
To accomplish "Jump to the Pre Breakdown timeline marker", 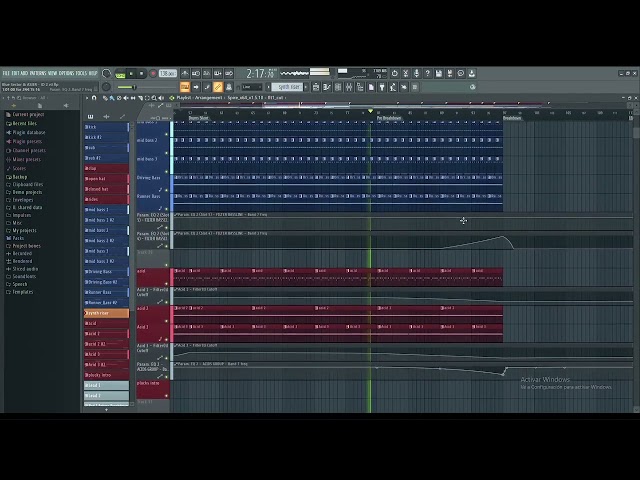I will click(x=389, y=118).
